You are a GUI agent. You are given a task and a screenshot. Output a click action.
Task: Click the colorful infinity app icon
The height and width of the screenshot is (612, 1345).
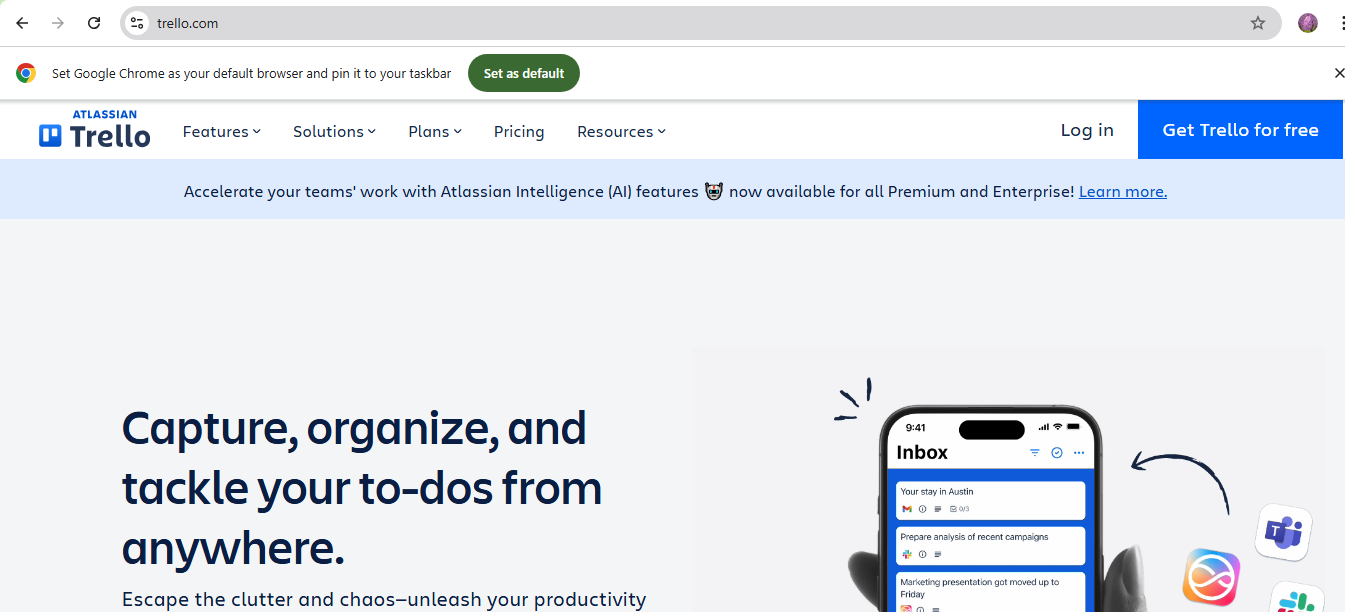(x=1211, y=577)
